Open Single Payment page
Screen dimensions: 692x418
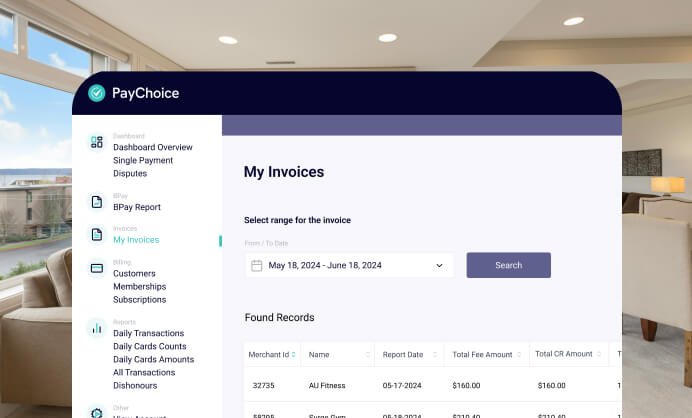143,160
